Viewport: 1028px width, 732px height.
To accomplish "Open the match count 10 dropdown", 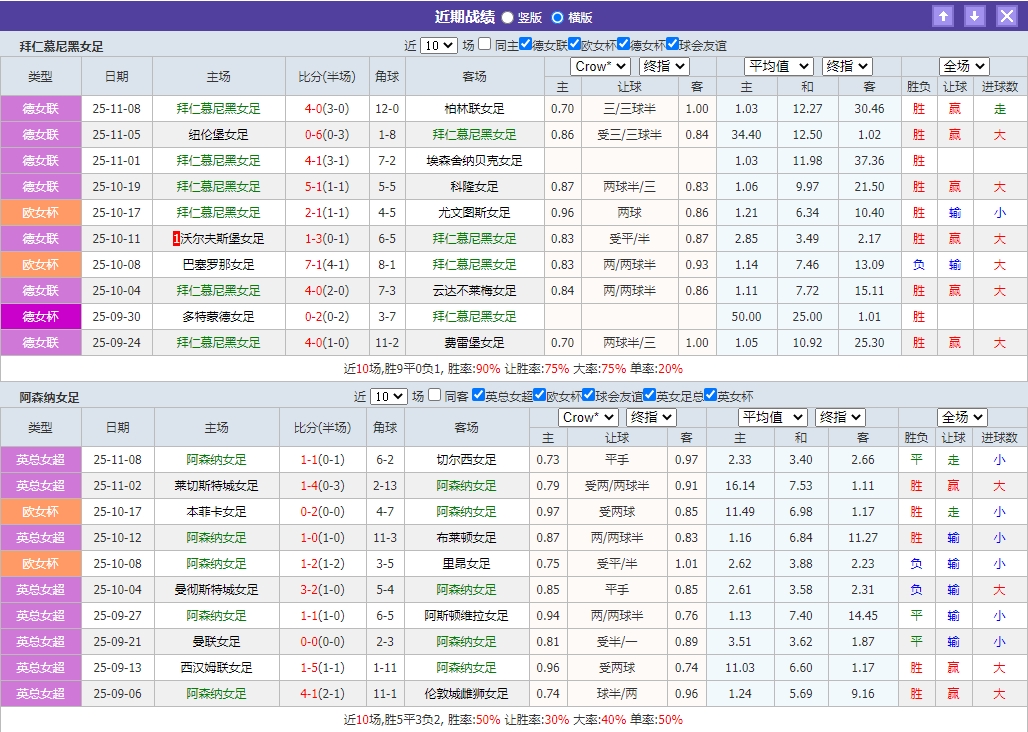I will point(437,44).
